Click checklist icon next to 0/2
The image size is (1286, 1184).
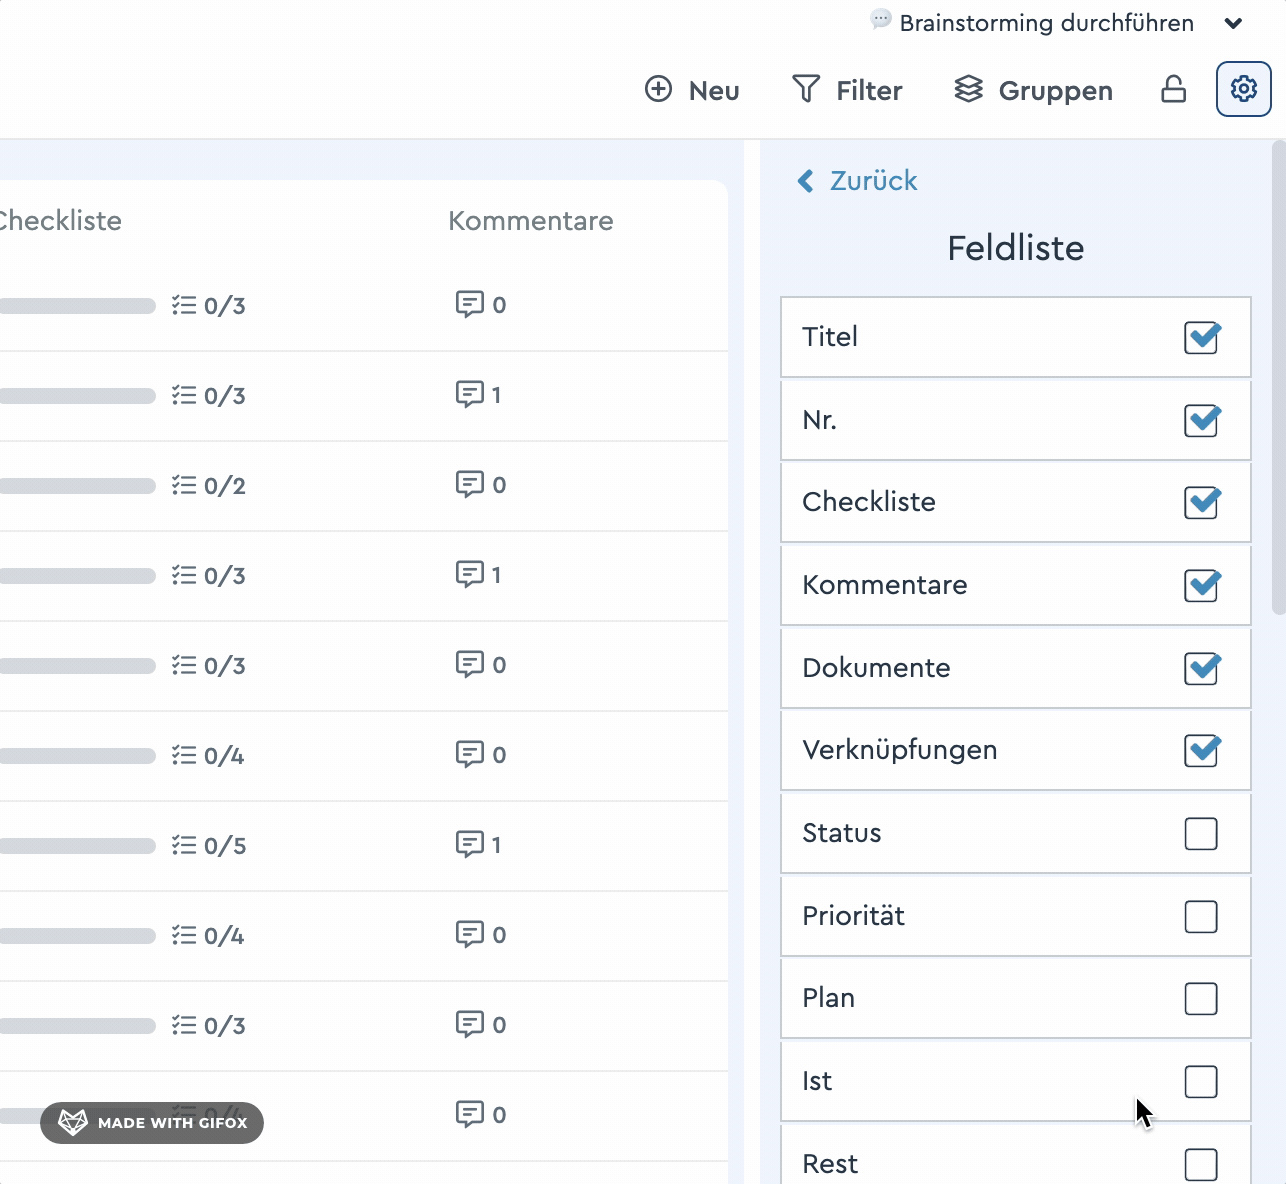point(184,485)
